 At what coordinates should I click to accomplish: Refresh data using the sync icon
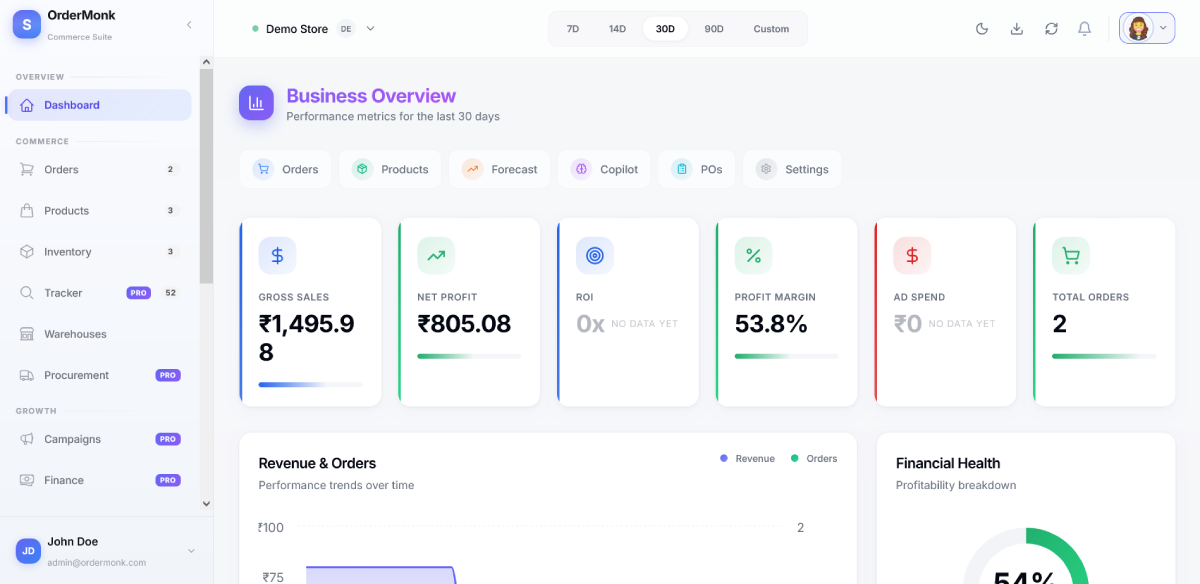(x=1051, y=28)
